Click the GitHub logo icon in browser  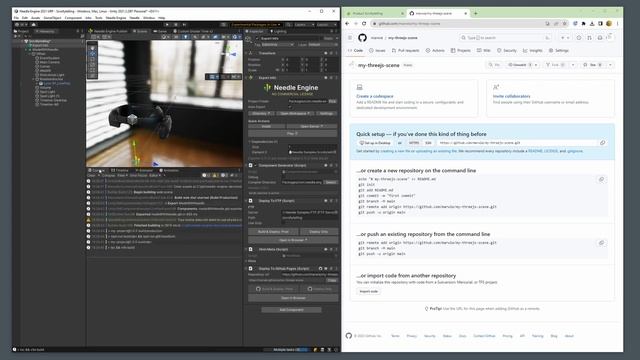(362, 38)
